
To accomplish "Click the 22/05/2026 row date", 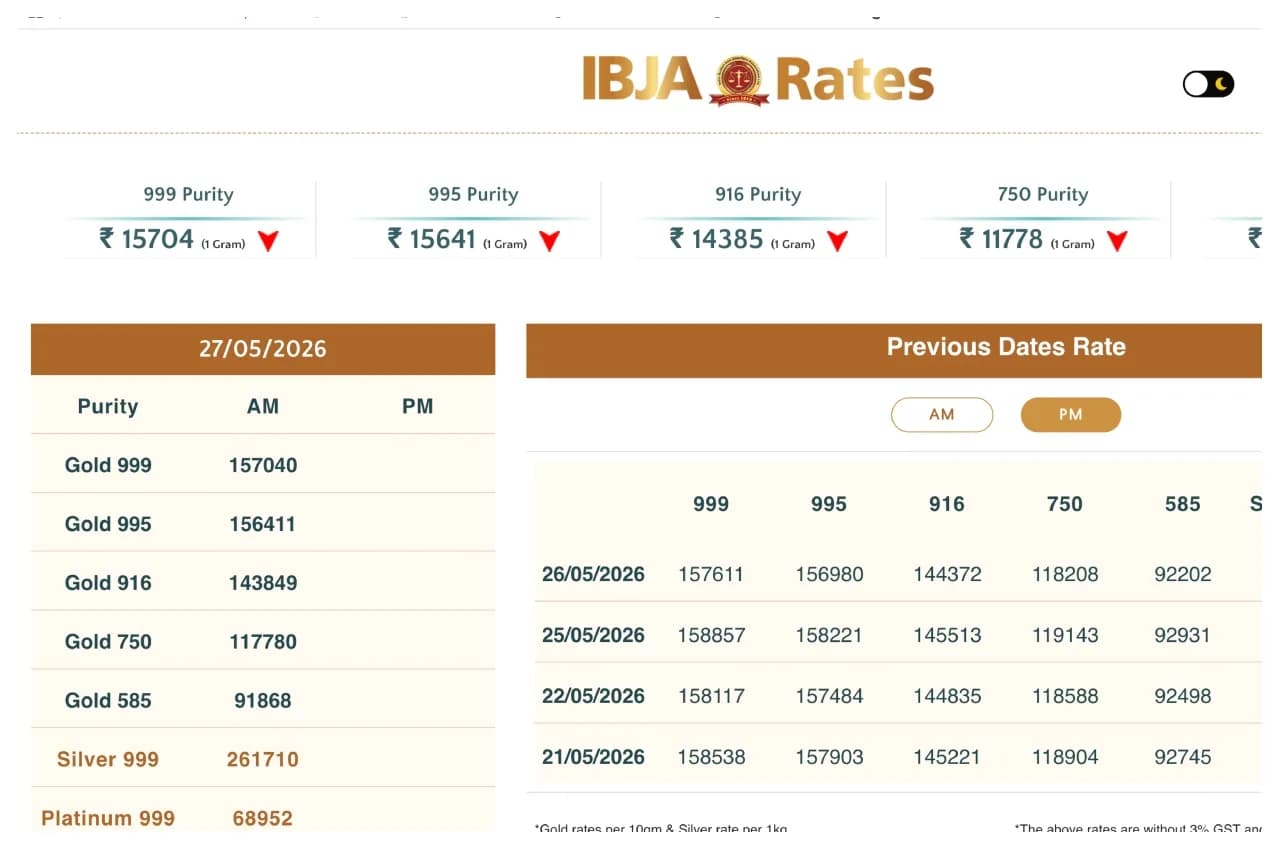I will (x=593, y=696).
